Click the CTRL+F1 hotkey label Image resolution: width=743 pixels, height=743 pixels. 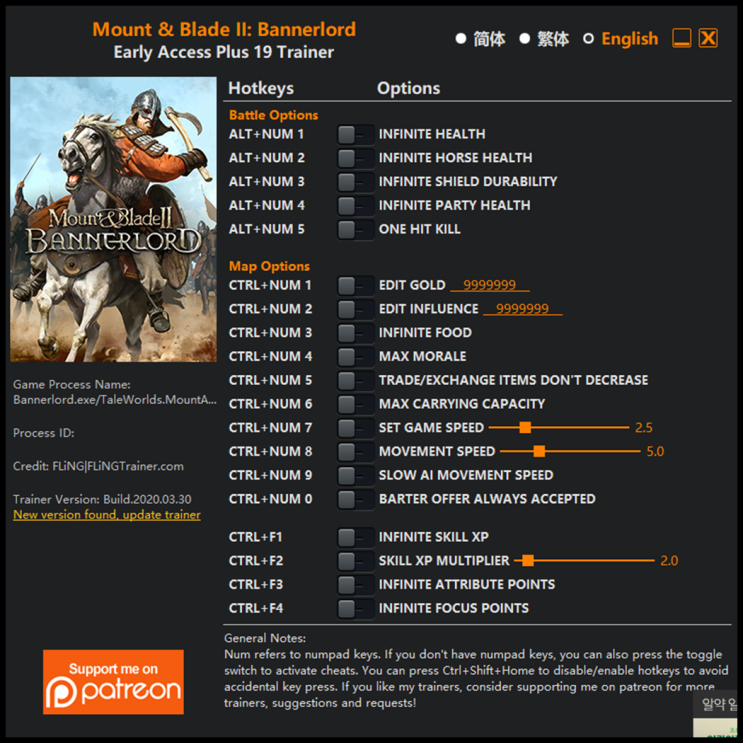point(255,537)
